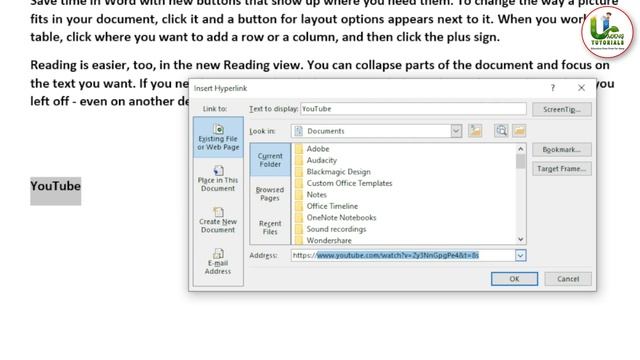Click inside the Address URL field
This screenshot has height=360, width=640.
click(x=403, y=256)
